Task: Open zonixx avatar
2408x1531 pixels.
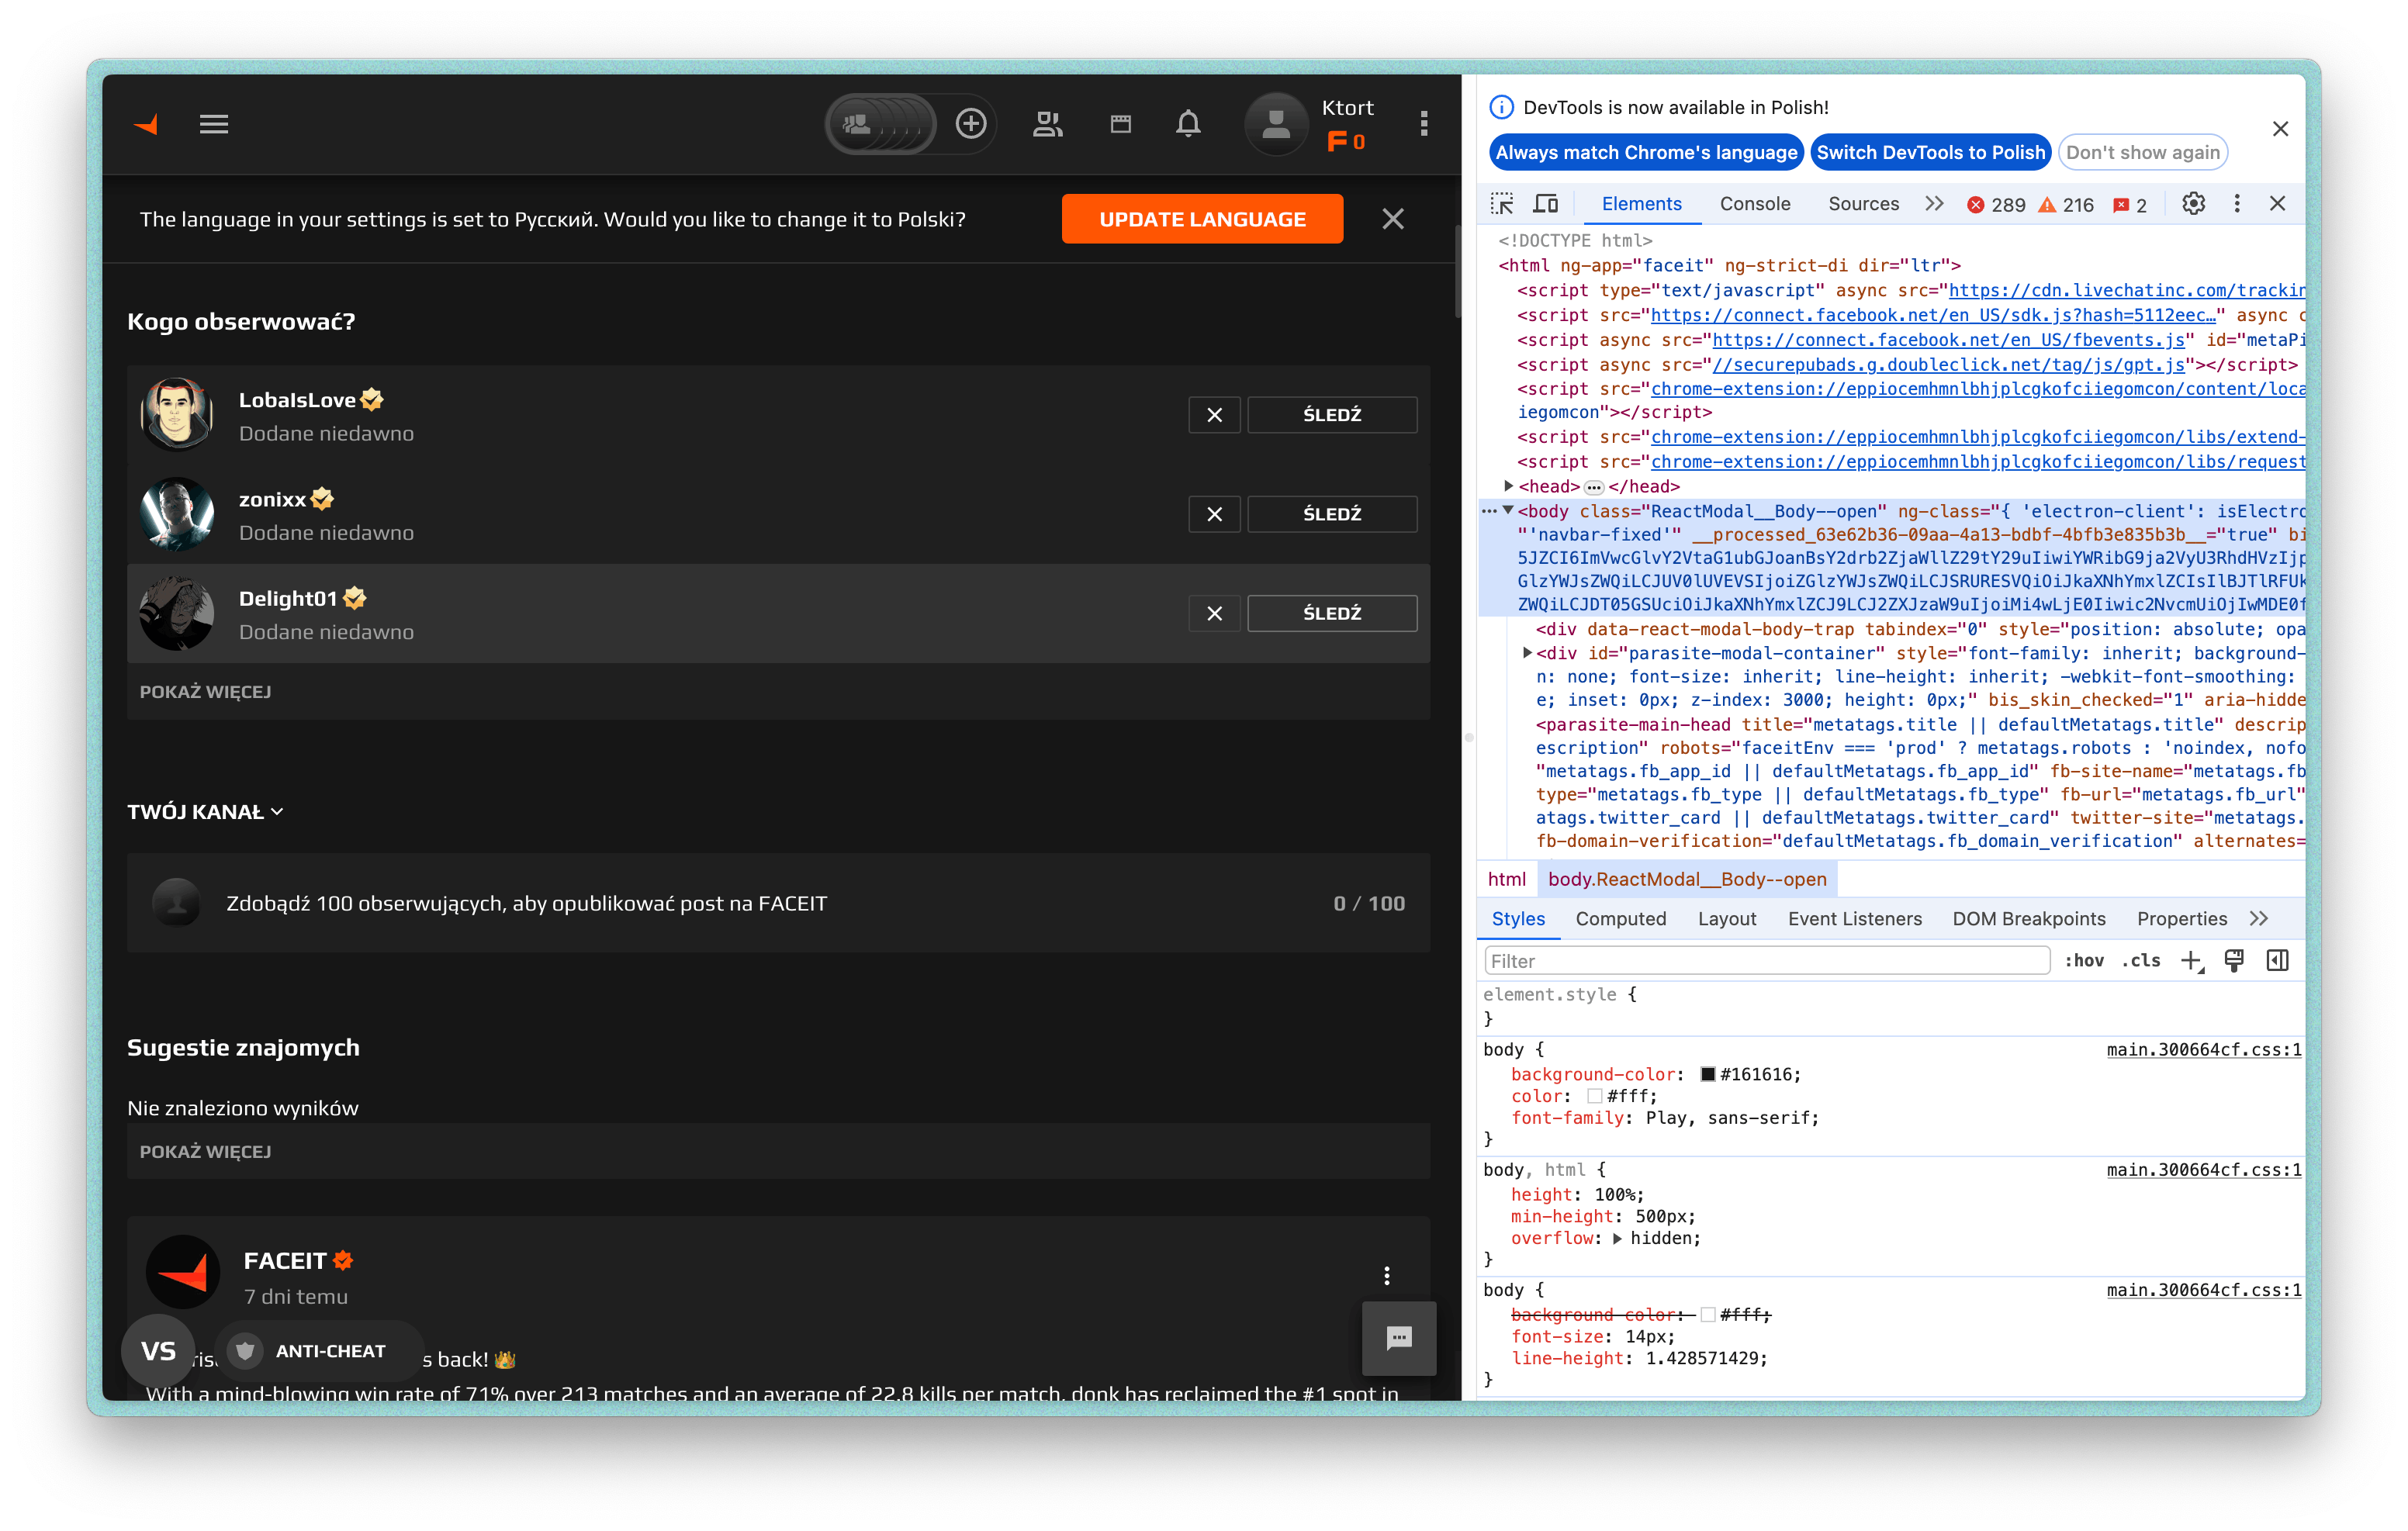Action: [177, 514]
